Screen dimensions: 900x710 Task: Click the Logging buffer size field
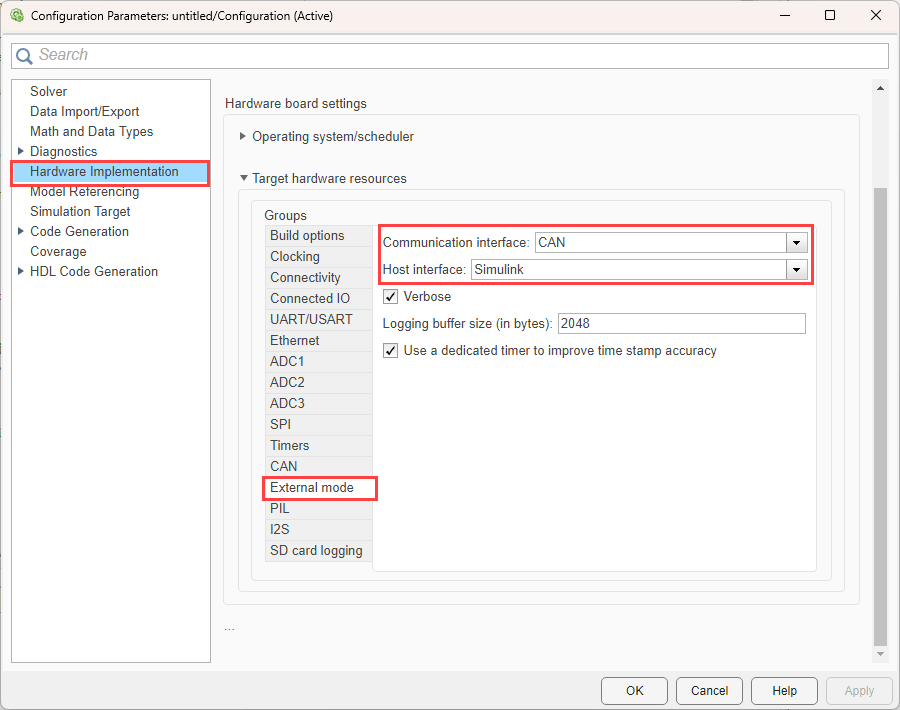point(680,324)
